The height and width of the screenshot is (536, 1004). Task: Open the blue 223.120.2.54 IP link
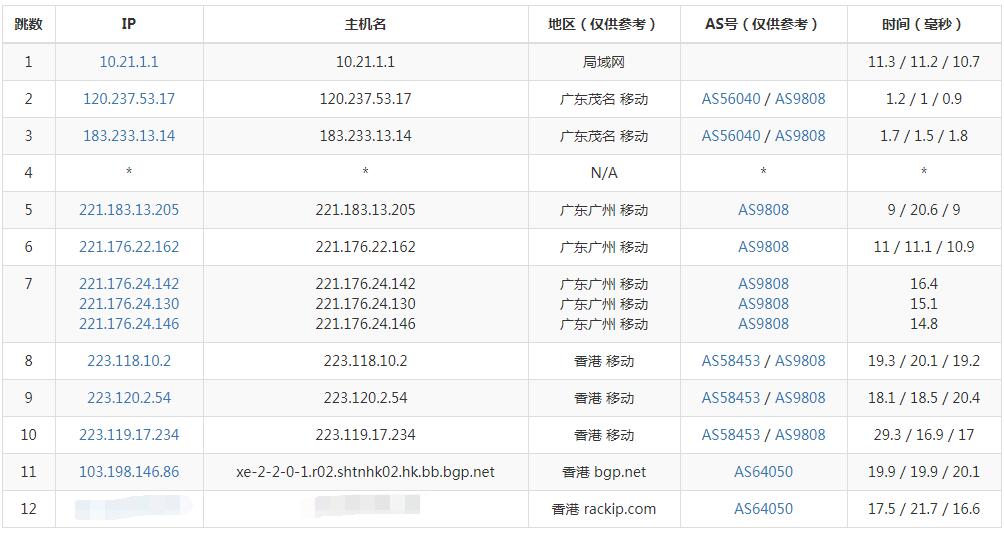129,398
